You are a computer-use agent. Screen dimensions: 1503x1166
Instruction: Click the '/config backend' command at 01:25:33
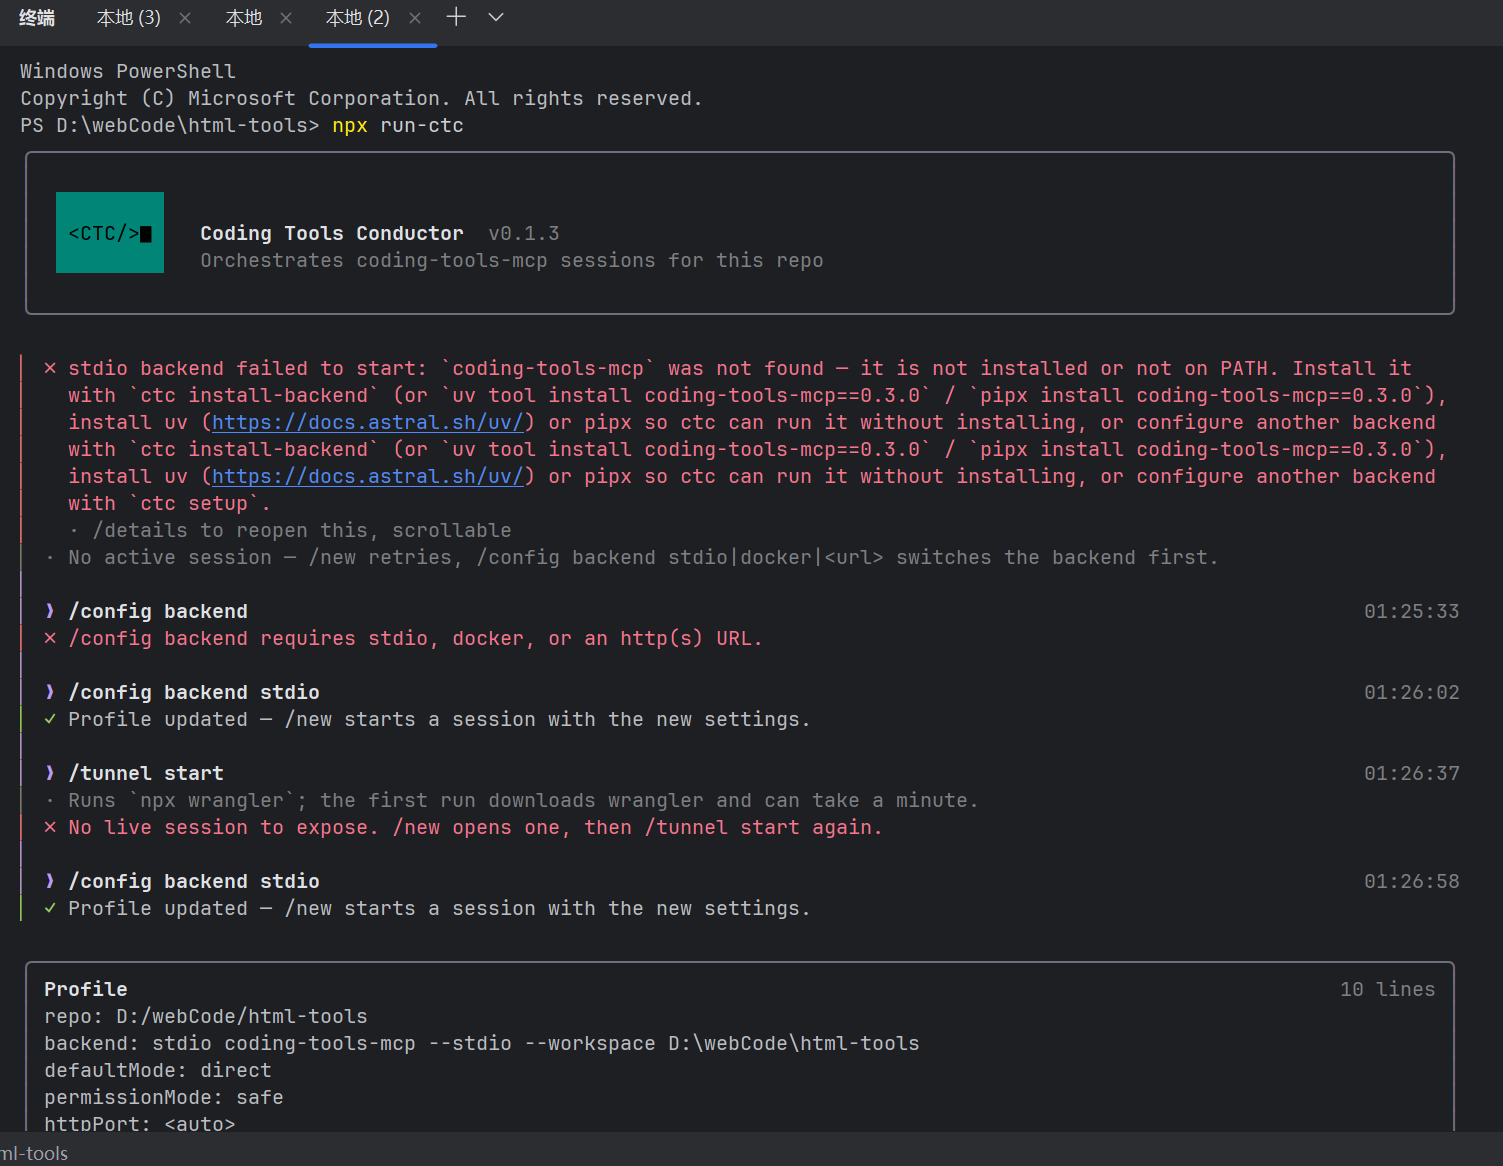point(158,611)
